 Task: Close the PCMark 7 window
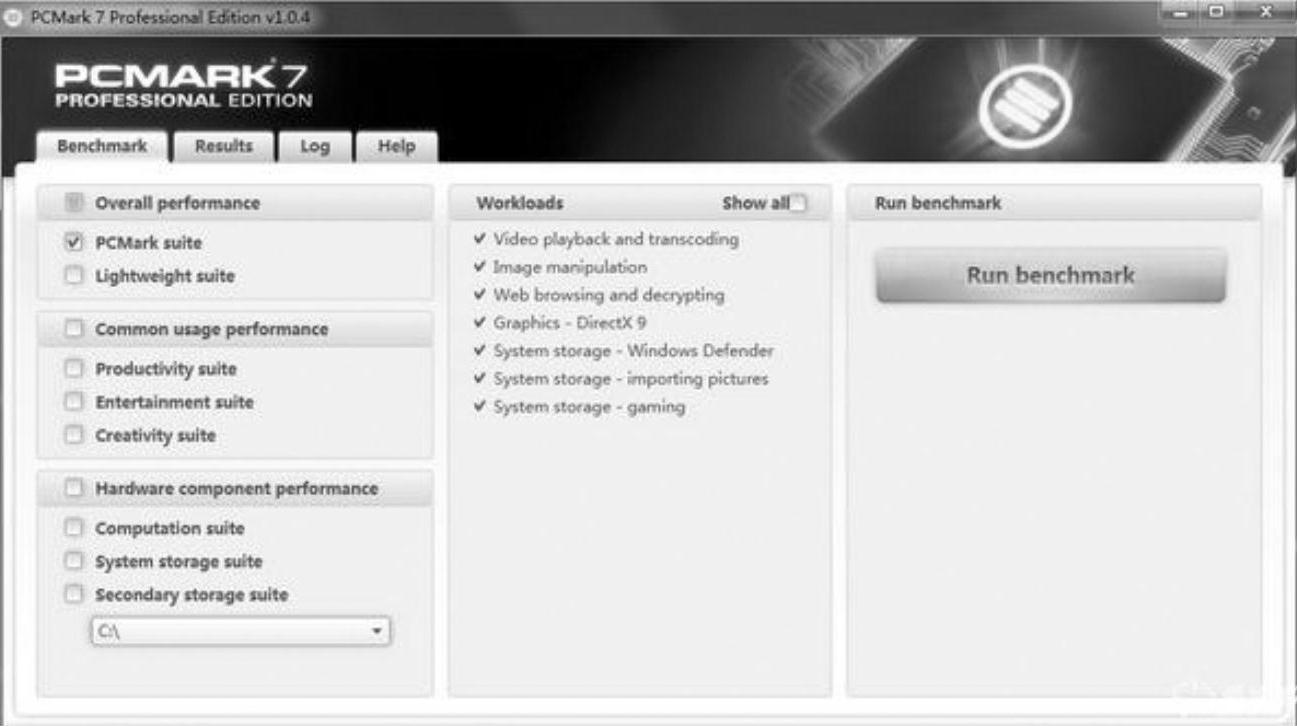tap(1264, 12)
